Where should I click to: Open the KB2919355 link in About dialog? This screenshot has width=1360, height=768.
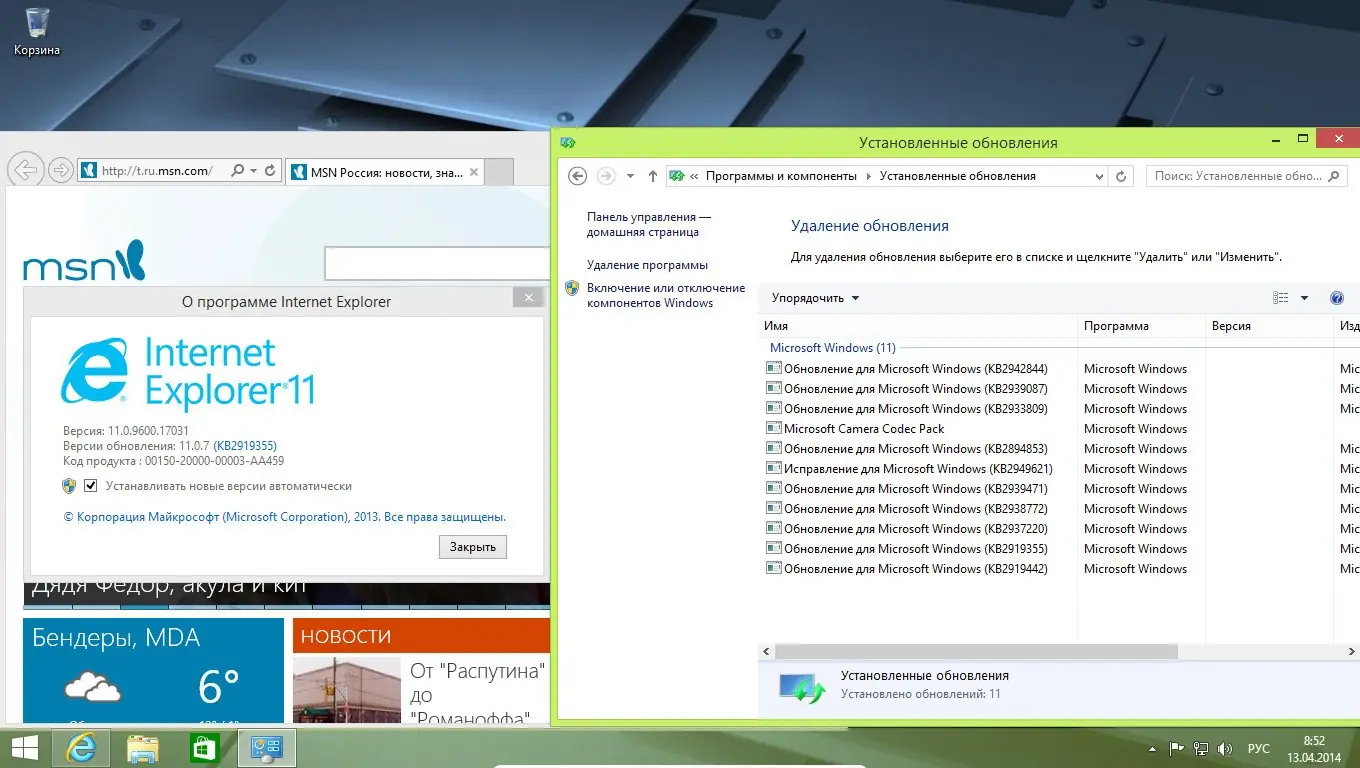pos(245,446)
